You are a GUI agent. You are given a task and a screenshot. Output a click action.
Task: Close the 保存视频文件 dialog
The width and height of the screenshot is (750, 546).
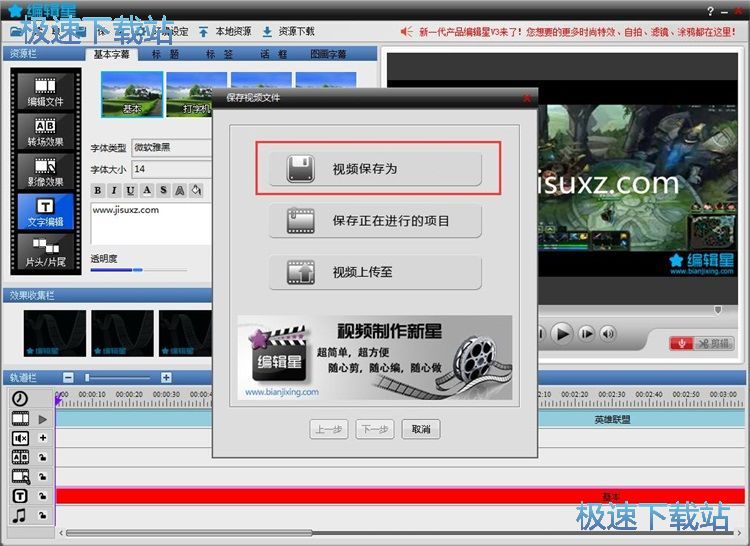coord(527,98)
